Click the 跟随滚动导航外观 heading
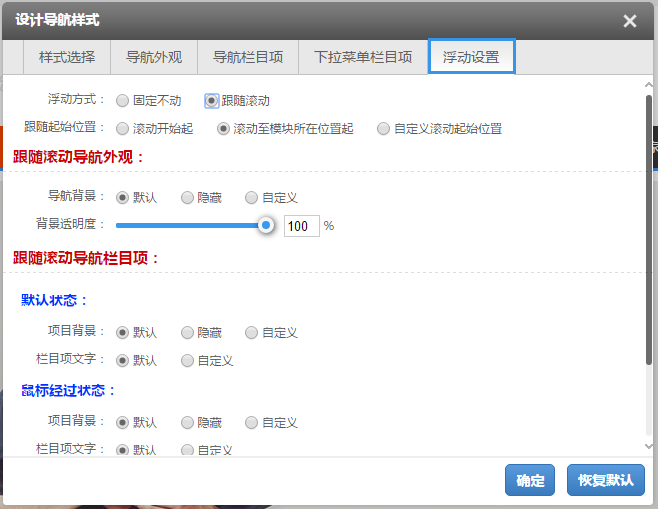Screen dimensions: 658x509 point(78,157)
